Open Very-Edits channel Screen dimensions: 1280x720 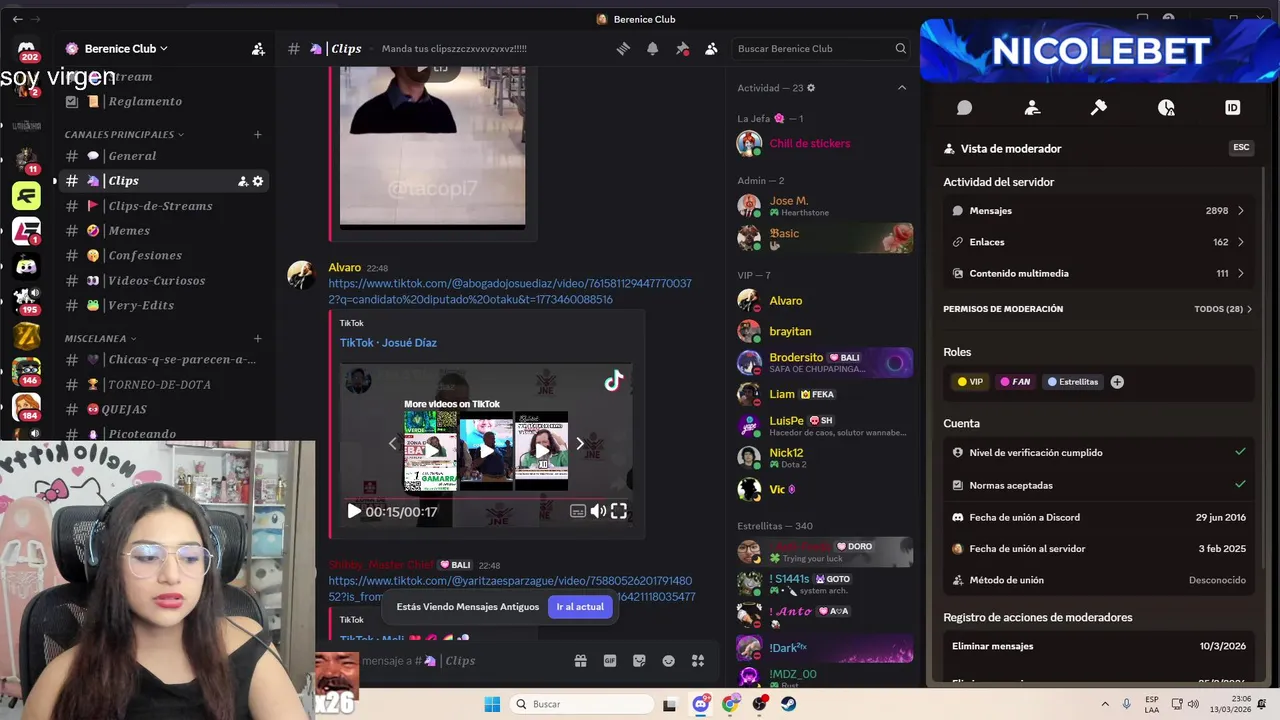163,305
